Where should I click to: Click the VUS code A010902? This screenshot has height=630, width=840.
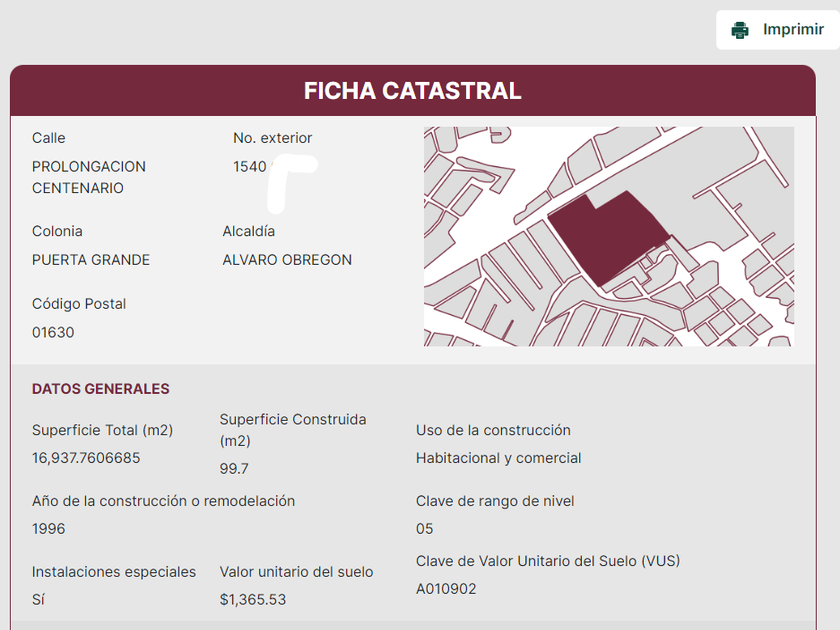(446, 589)
